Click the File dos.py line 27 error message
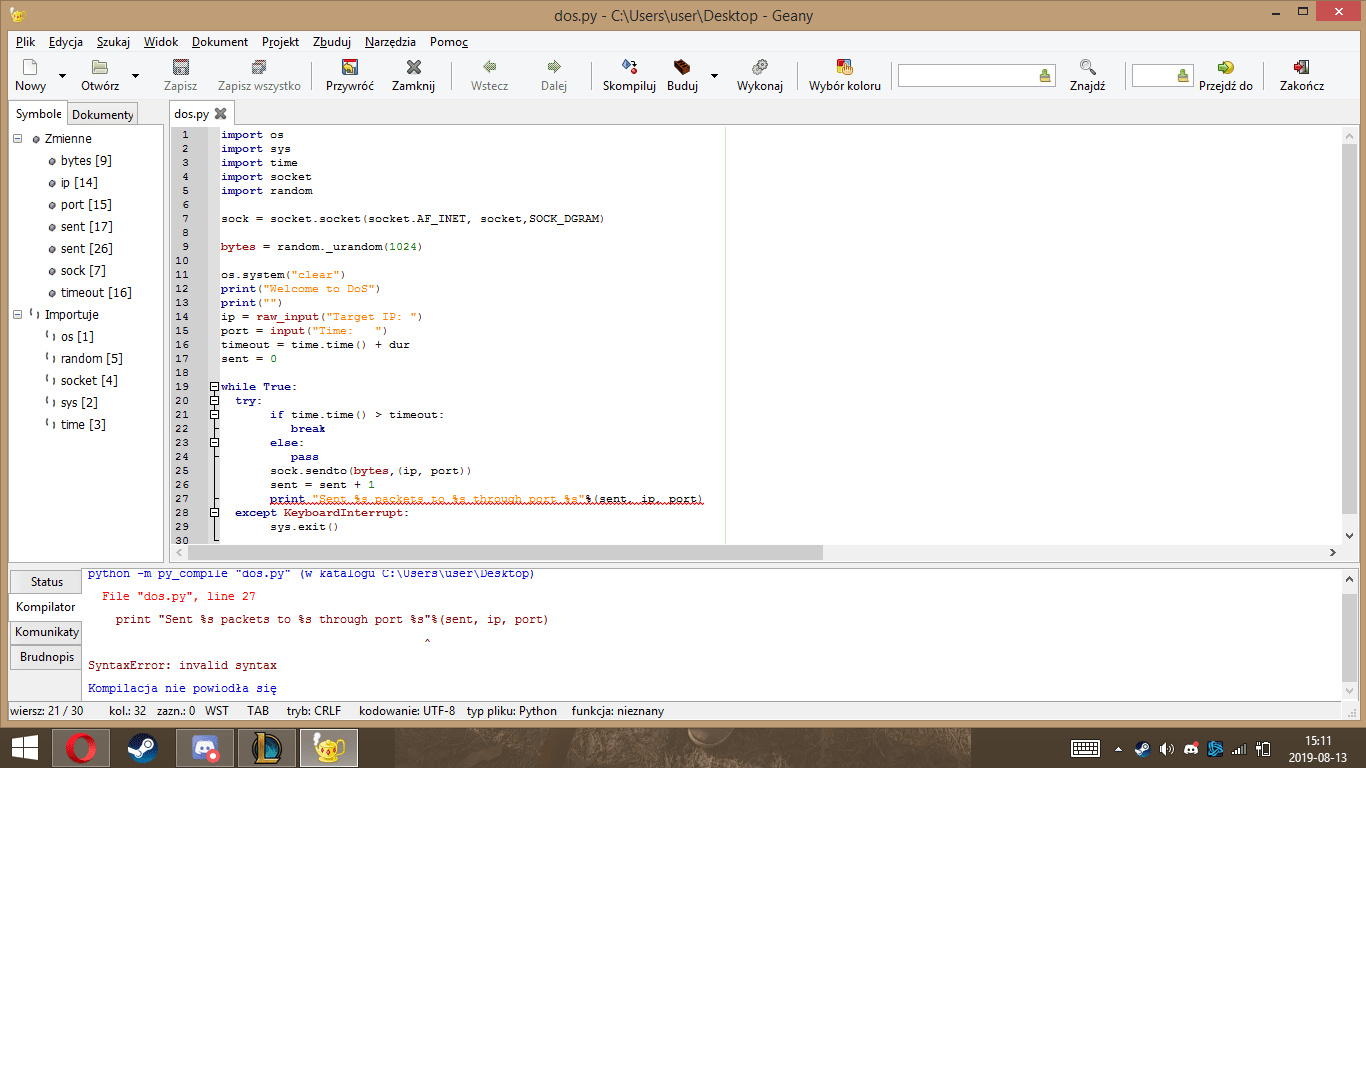This screenshot has width=1366, height=1069. (178, 596)
